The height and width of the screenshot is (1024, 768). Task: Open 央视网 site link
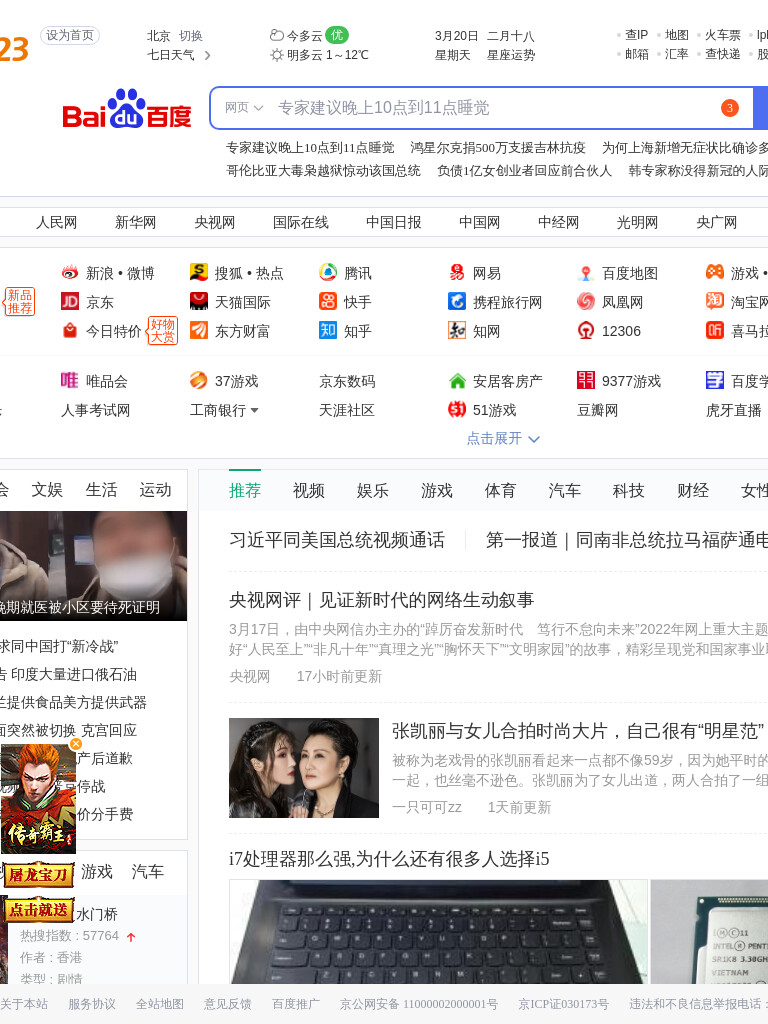point(214,223)
